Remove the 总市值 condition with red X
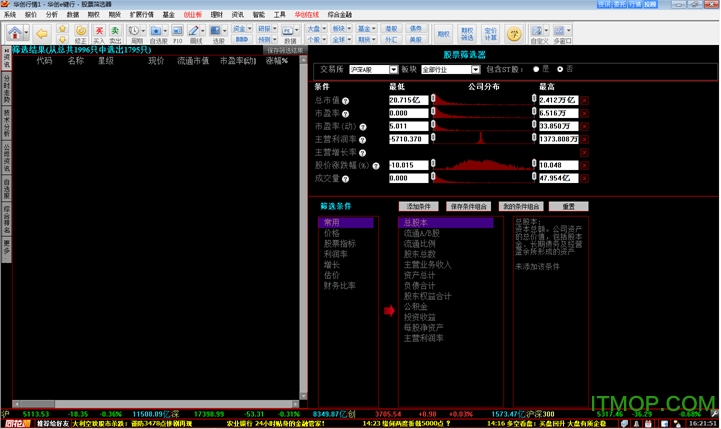The image size is (721, 429). (584, 100)
